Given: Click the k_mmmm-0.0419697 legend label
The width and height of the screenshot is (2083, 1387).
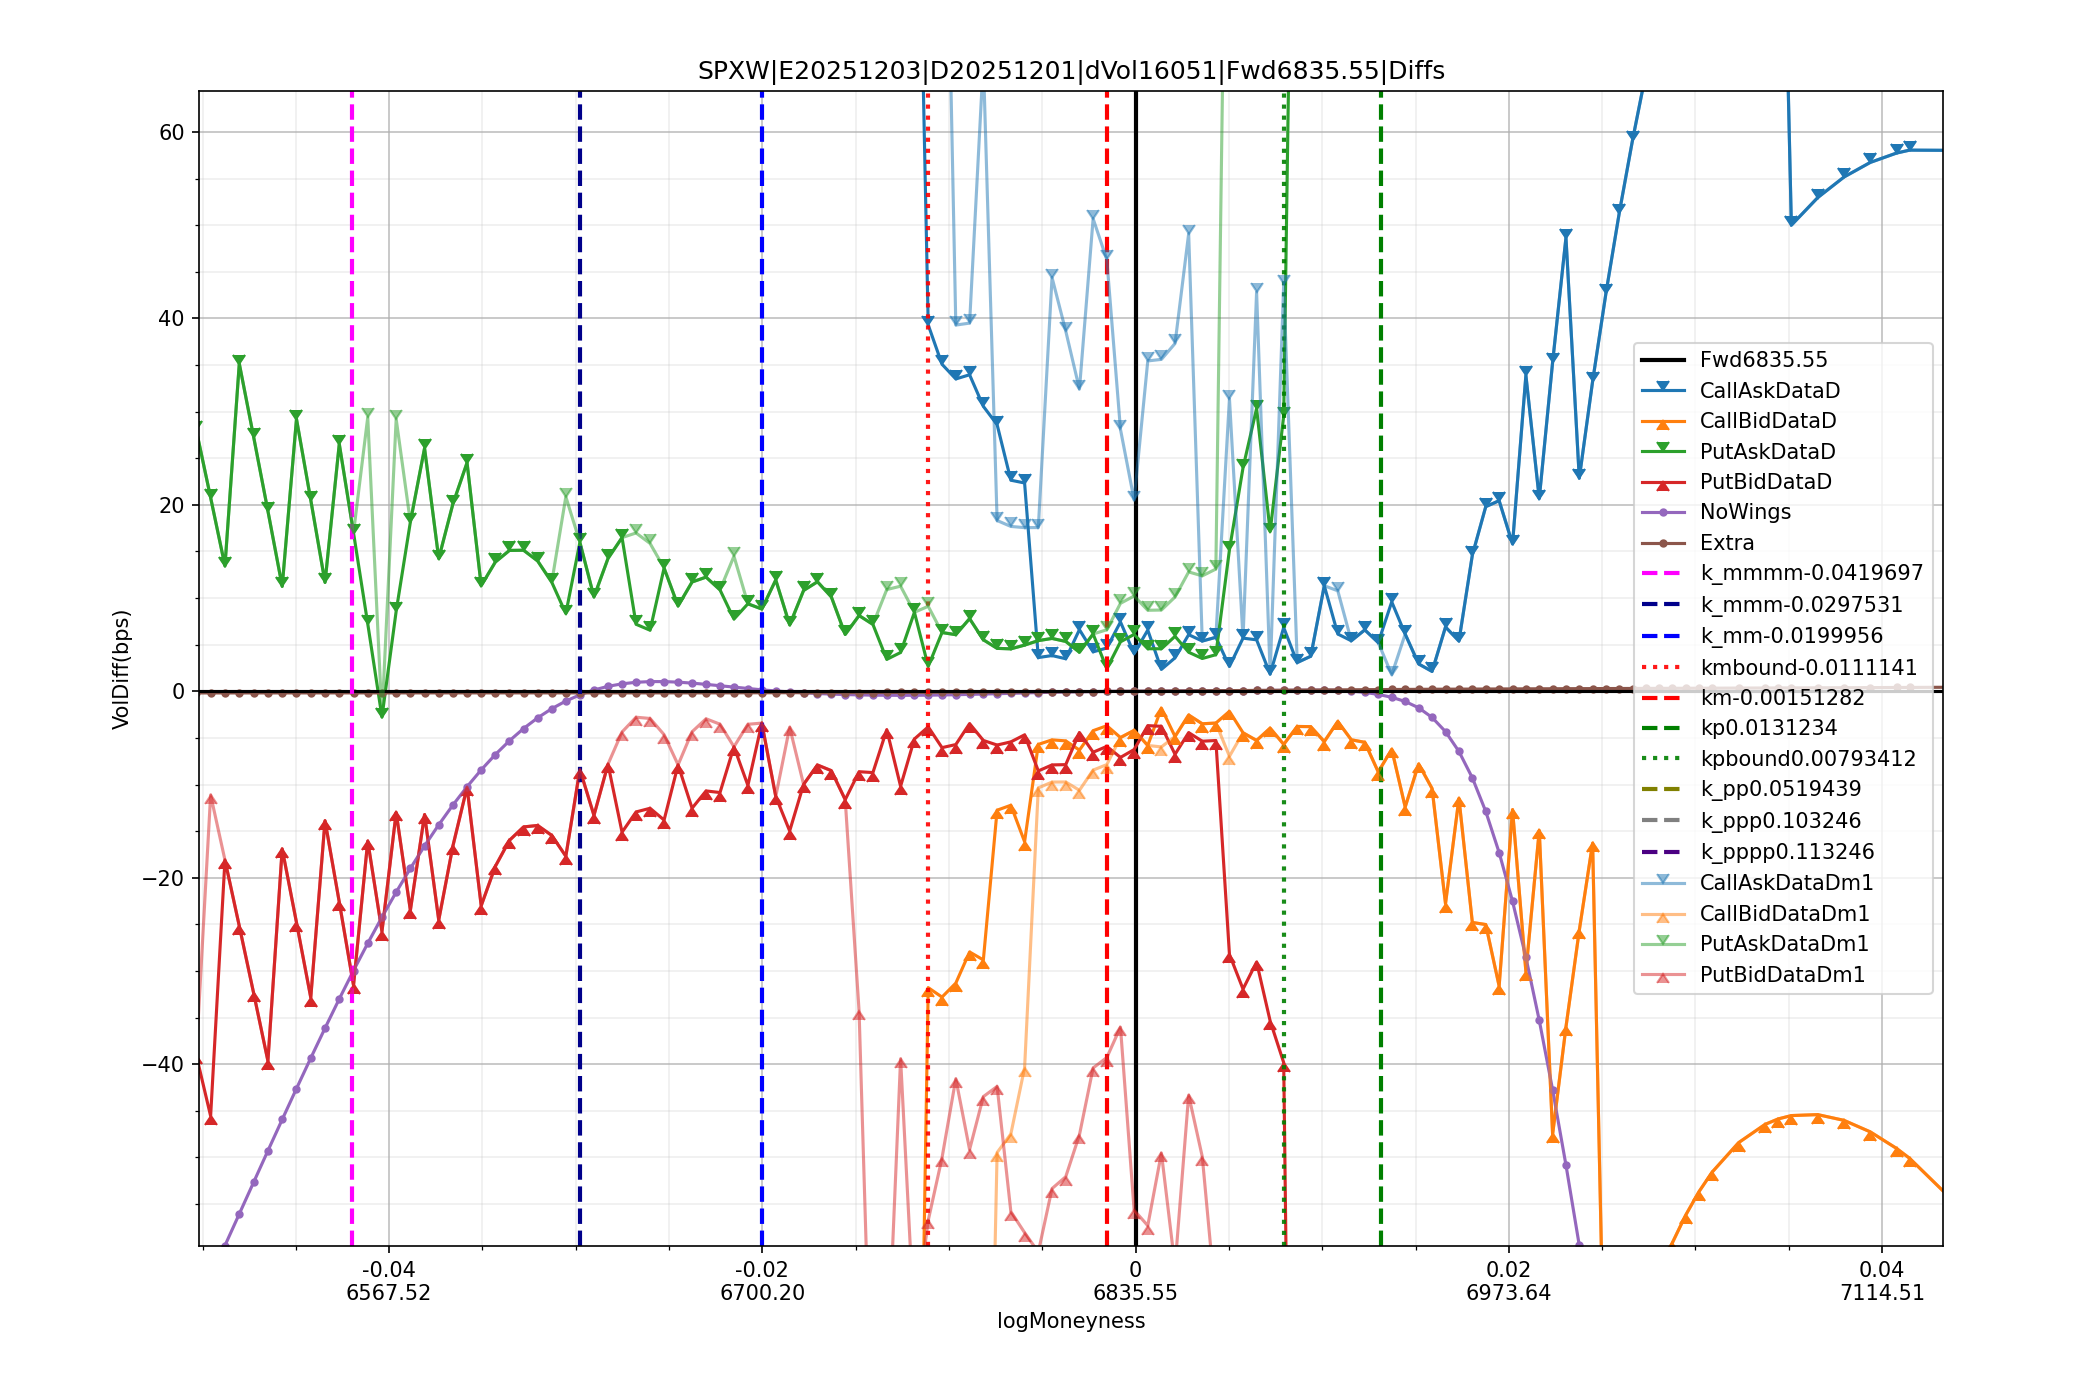Looking at the screenshot, I should point(1810,573).
